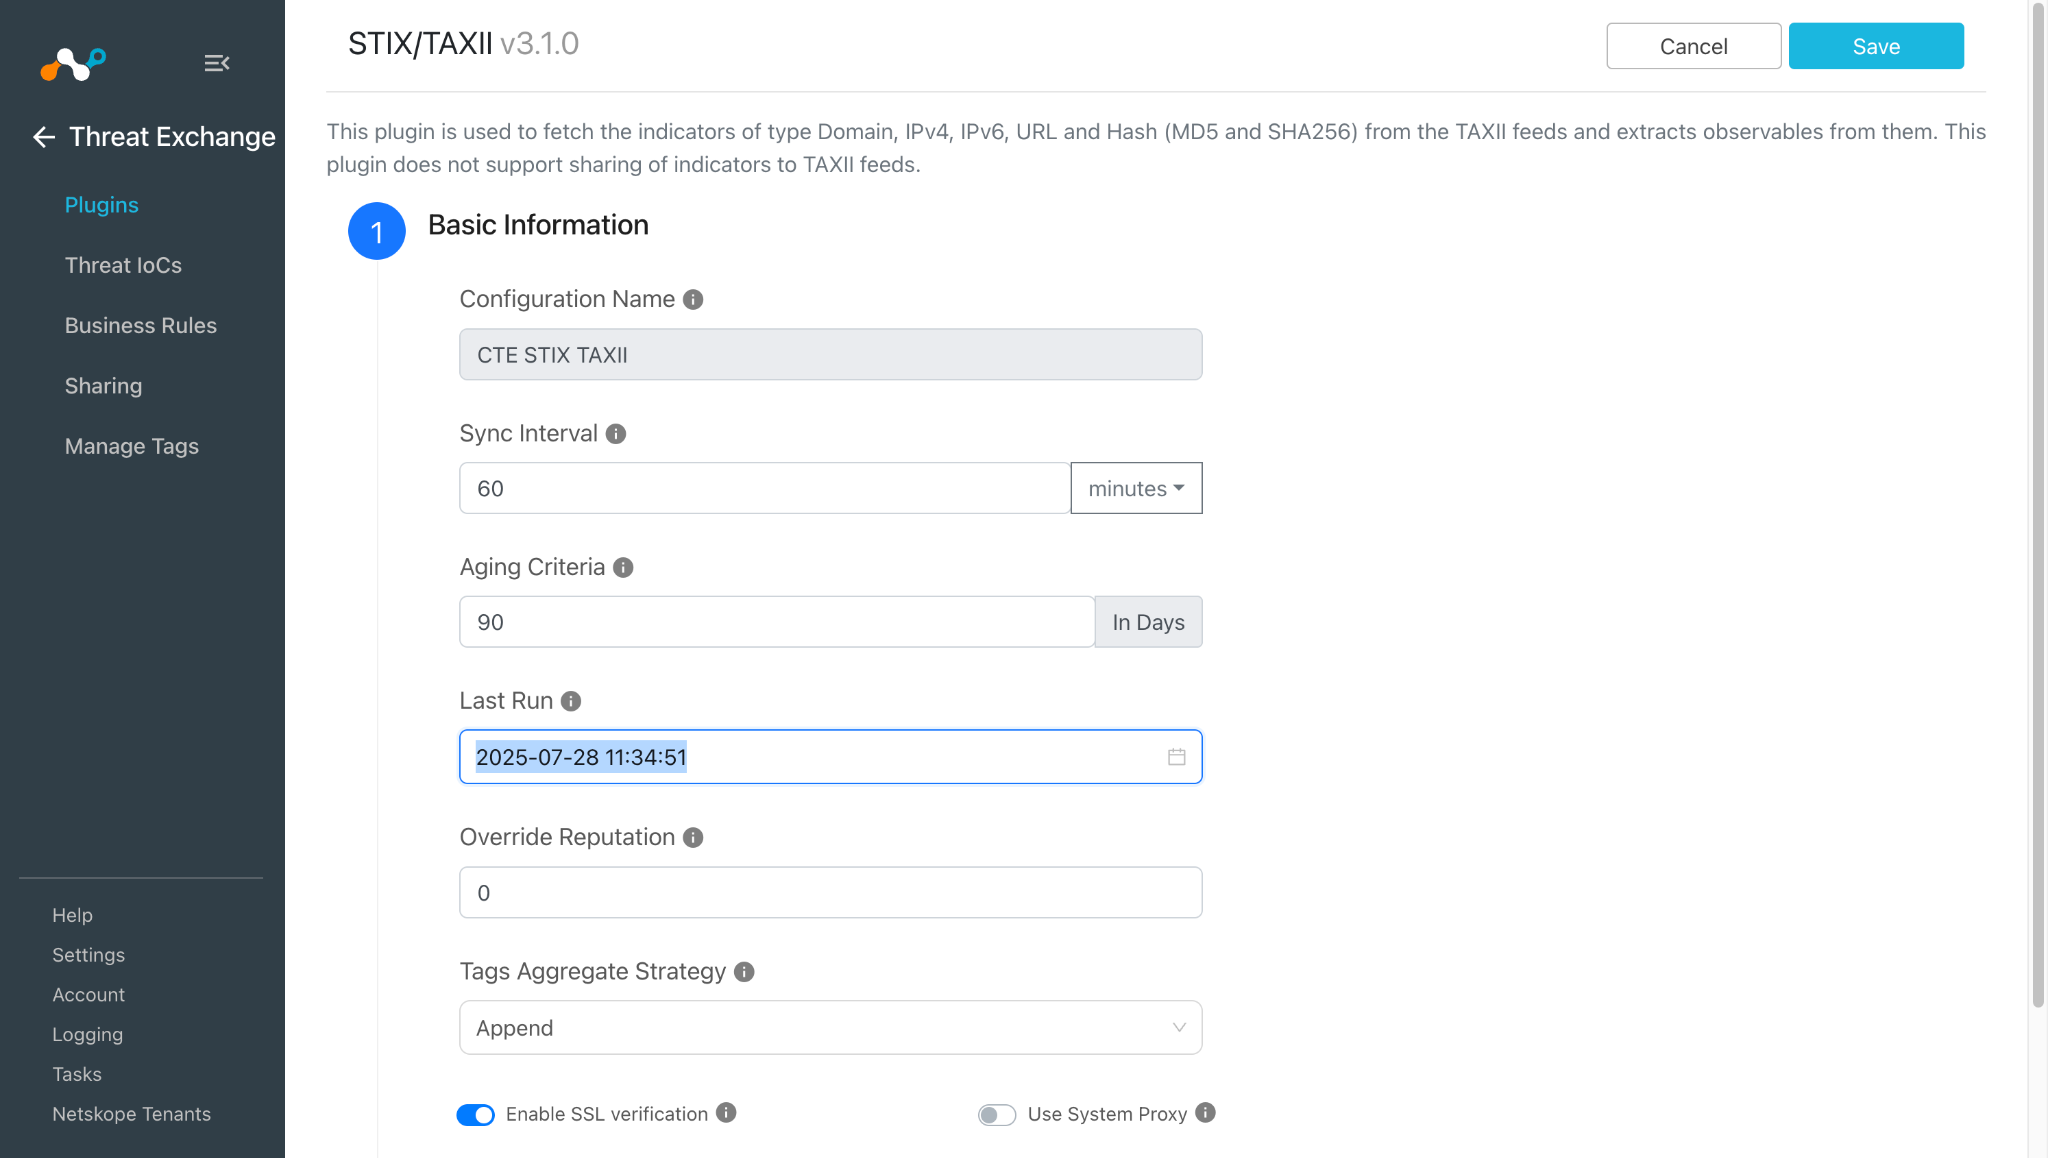Open Settings in the sidebar
Image resolution: width=2048 pixels, height=1158 pixels.
(x=89, y=955)
